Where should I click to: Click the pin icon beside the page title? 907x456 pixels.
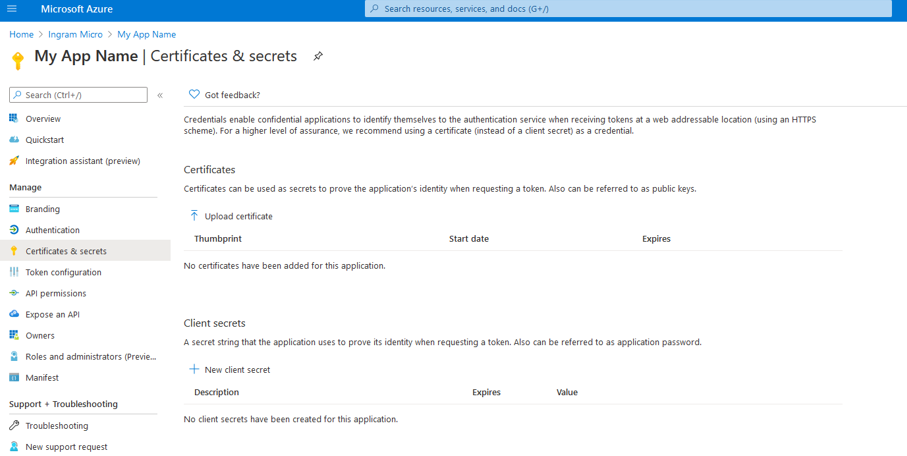tap(318, 56)
